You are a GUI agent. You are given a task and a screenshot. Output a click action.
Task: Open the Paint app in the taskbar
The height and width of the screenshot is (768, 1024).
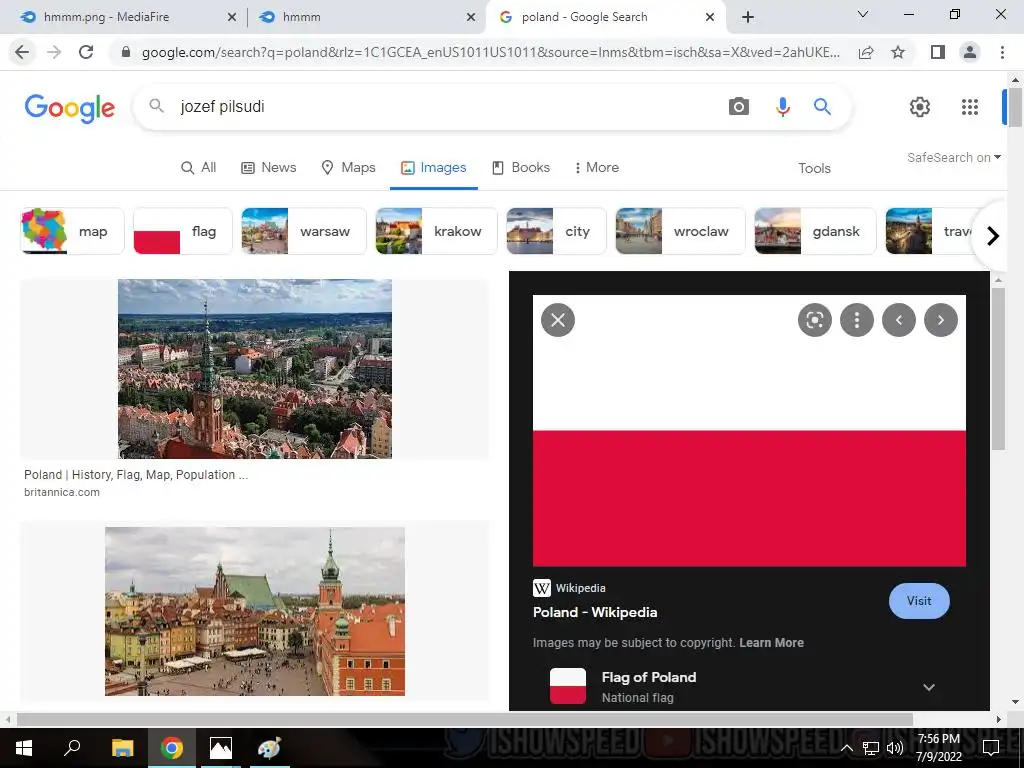click(x=269, y=748)
